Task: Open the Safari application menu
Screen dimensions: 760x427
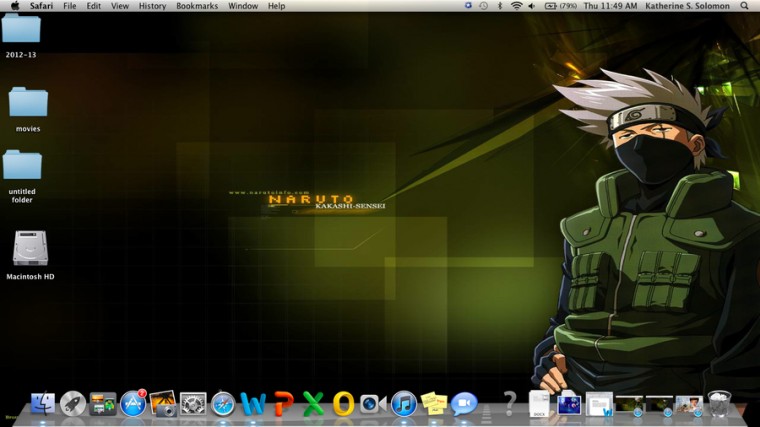Action: [41, 6]
